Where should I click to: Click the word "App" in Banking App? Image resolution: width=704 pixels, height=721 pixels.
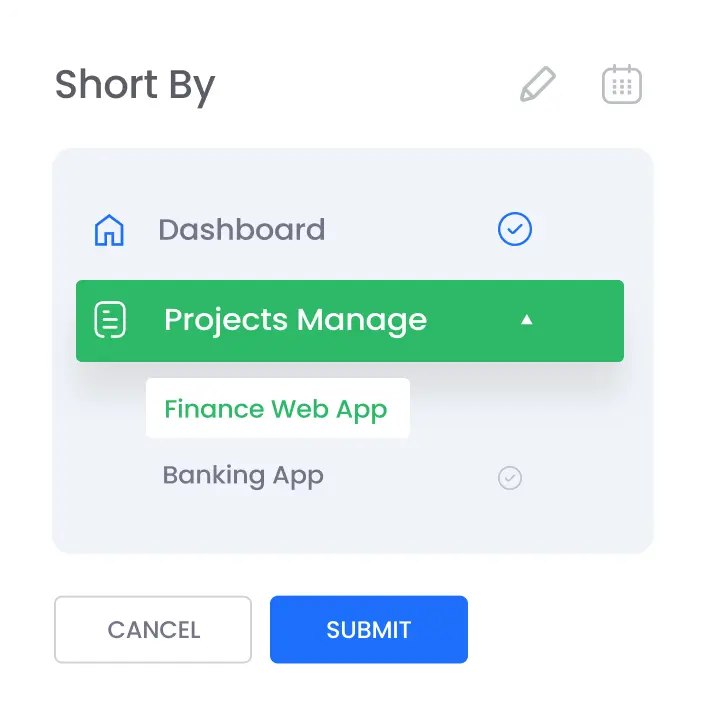click(298, 476)
